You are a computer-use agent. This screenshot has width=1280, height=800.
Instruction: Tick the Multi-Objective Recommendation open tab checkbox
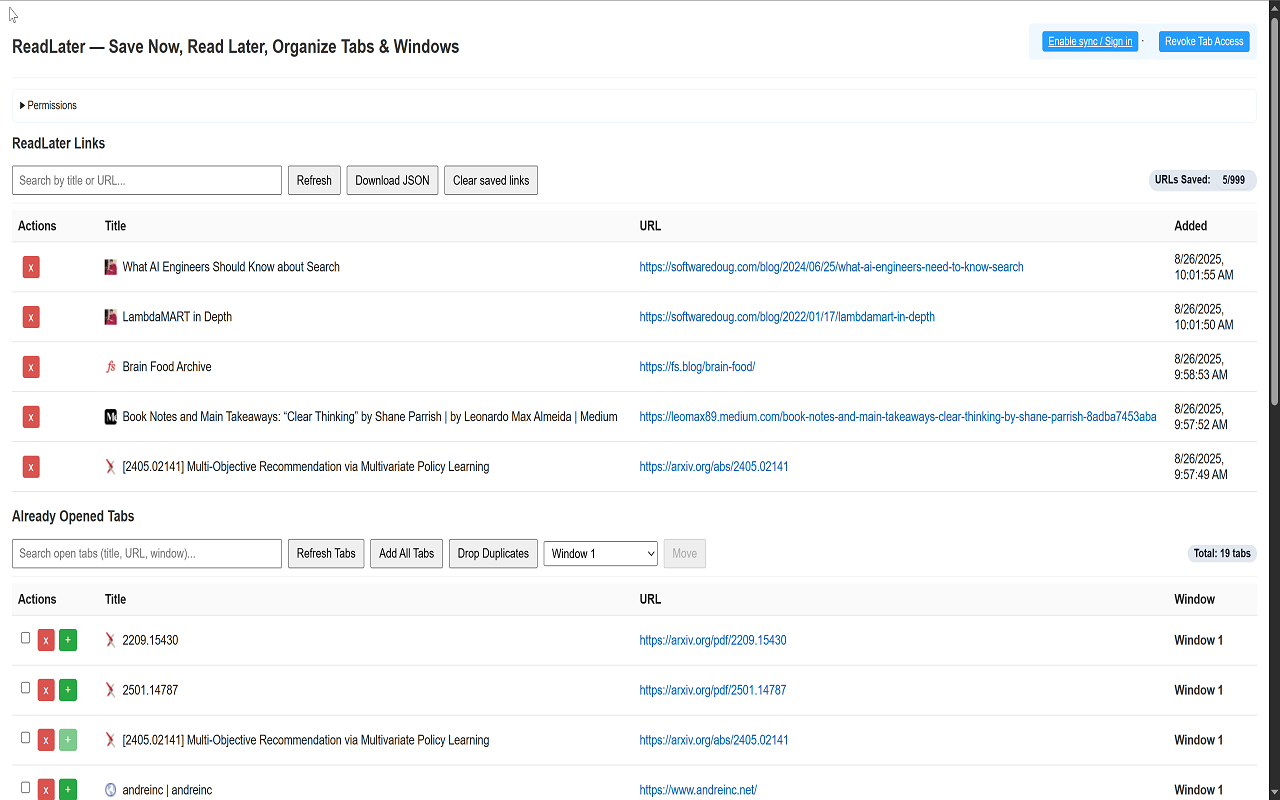(26, 738)
